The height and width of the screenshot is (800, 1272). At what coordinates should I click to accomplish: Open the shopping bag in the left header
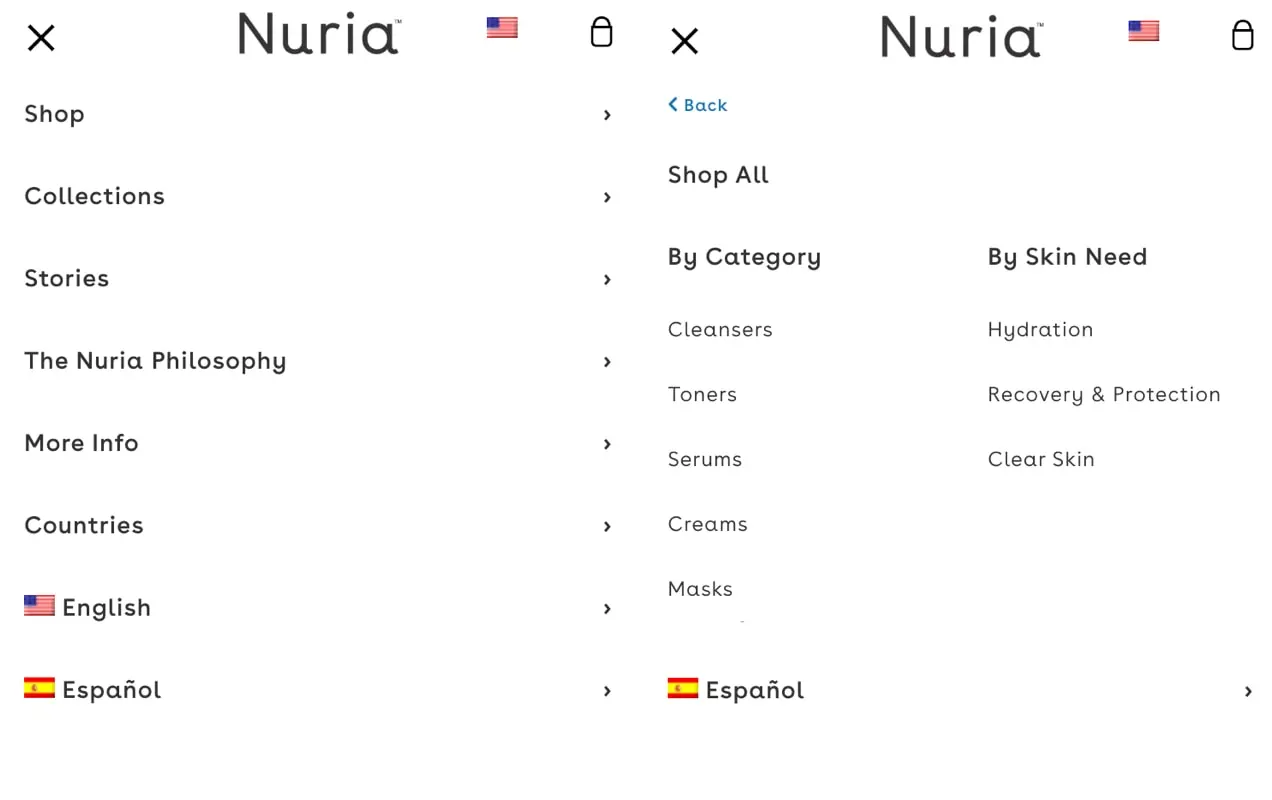[x=601, y=32]
